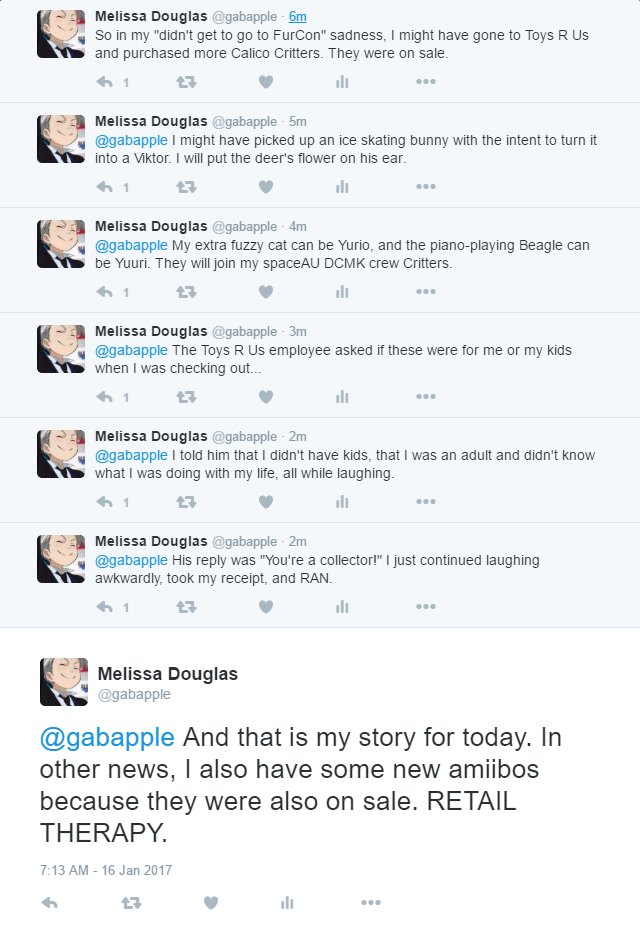Open the 6m timestamp link

[x=297, y=17]
